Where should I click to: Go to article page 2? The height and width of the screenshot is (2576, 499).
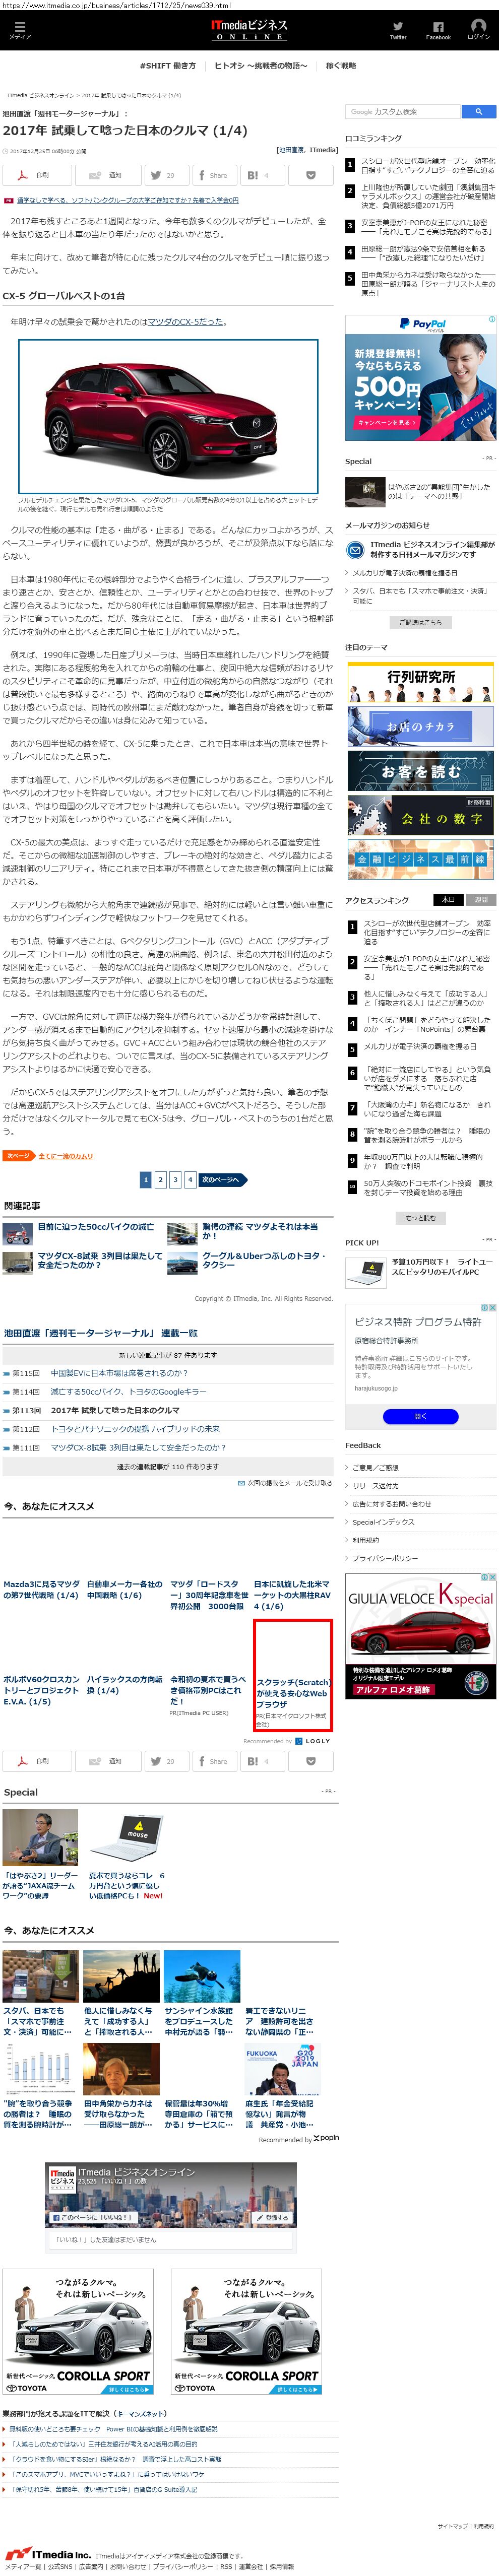click(x=160, y=1180)
